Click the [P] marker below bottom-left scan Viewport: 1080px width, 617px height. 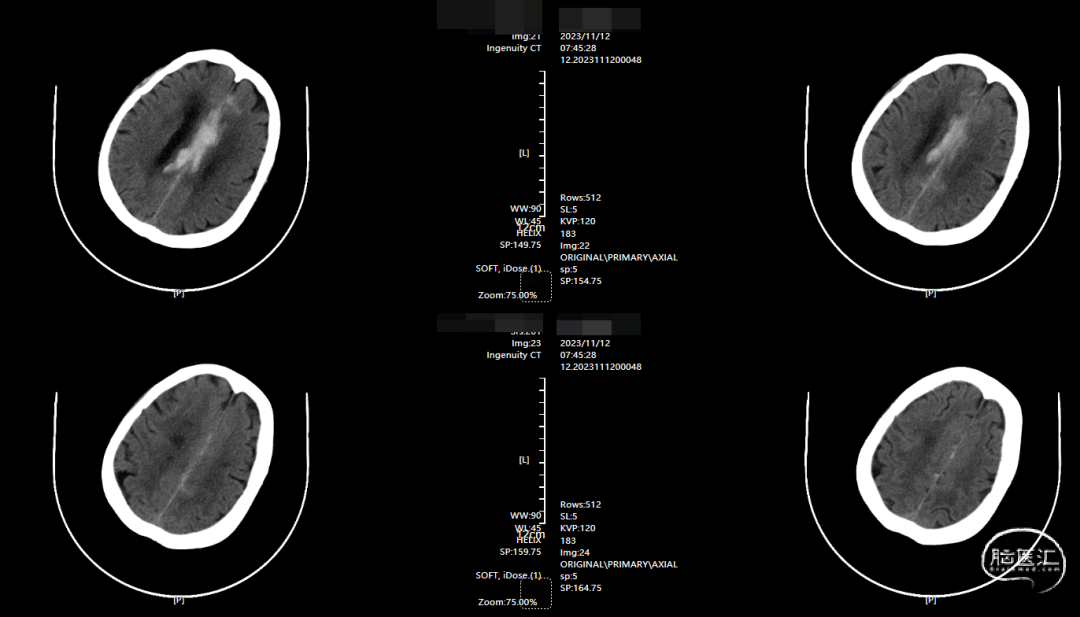178,600
